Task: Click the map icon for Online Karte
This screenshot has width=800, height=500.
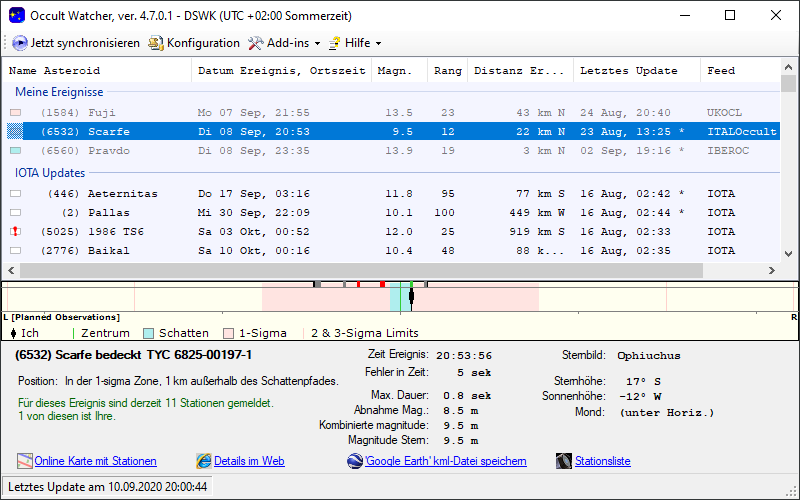Action: (25, 461)
